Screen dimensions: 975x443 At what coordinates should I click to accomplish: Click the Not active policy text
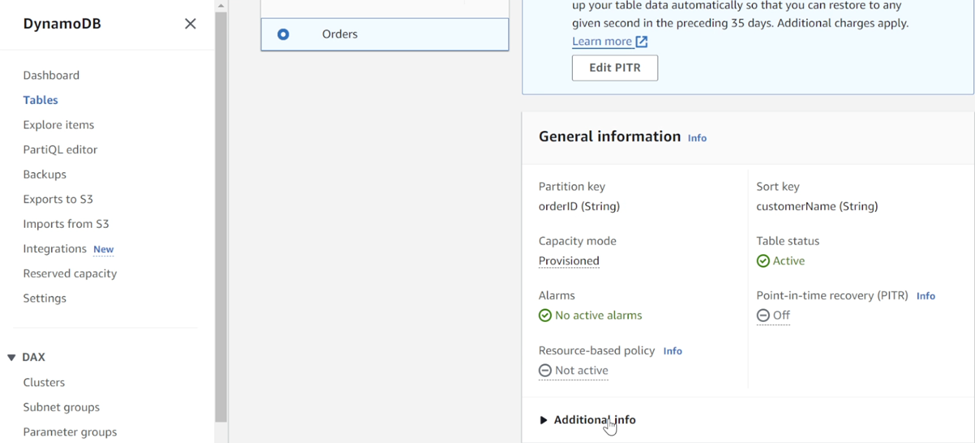click(x=581, y=371)
